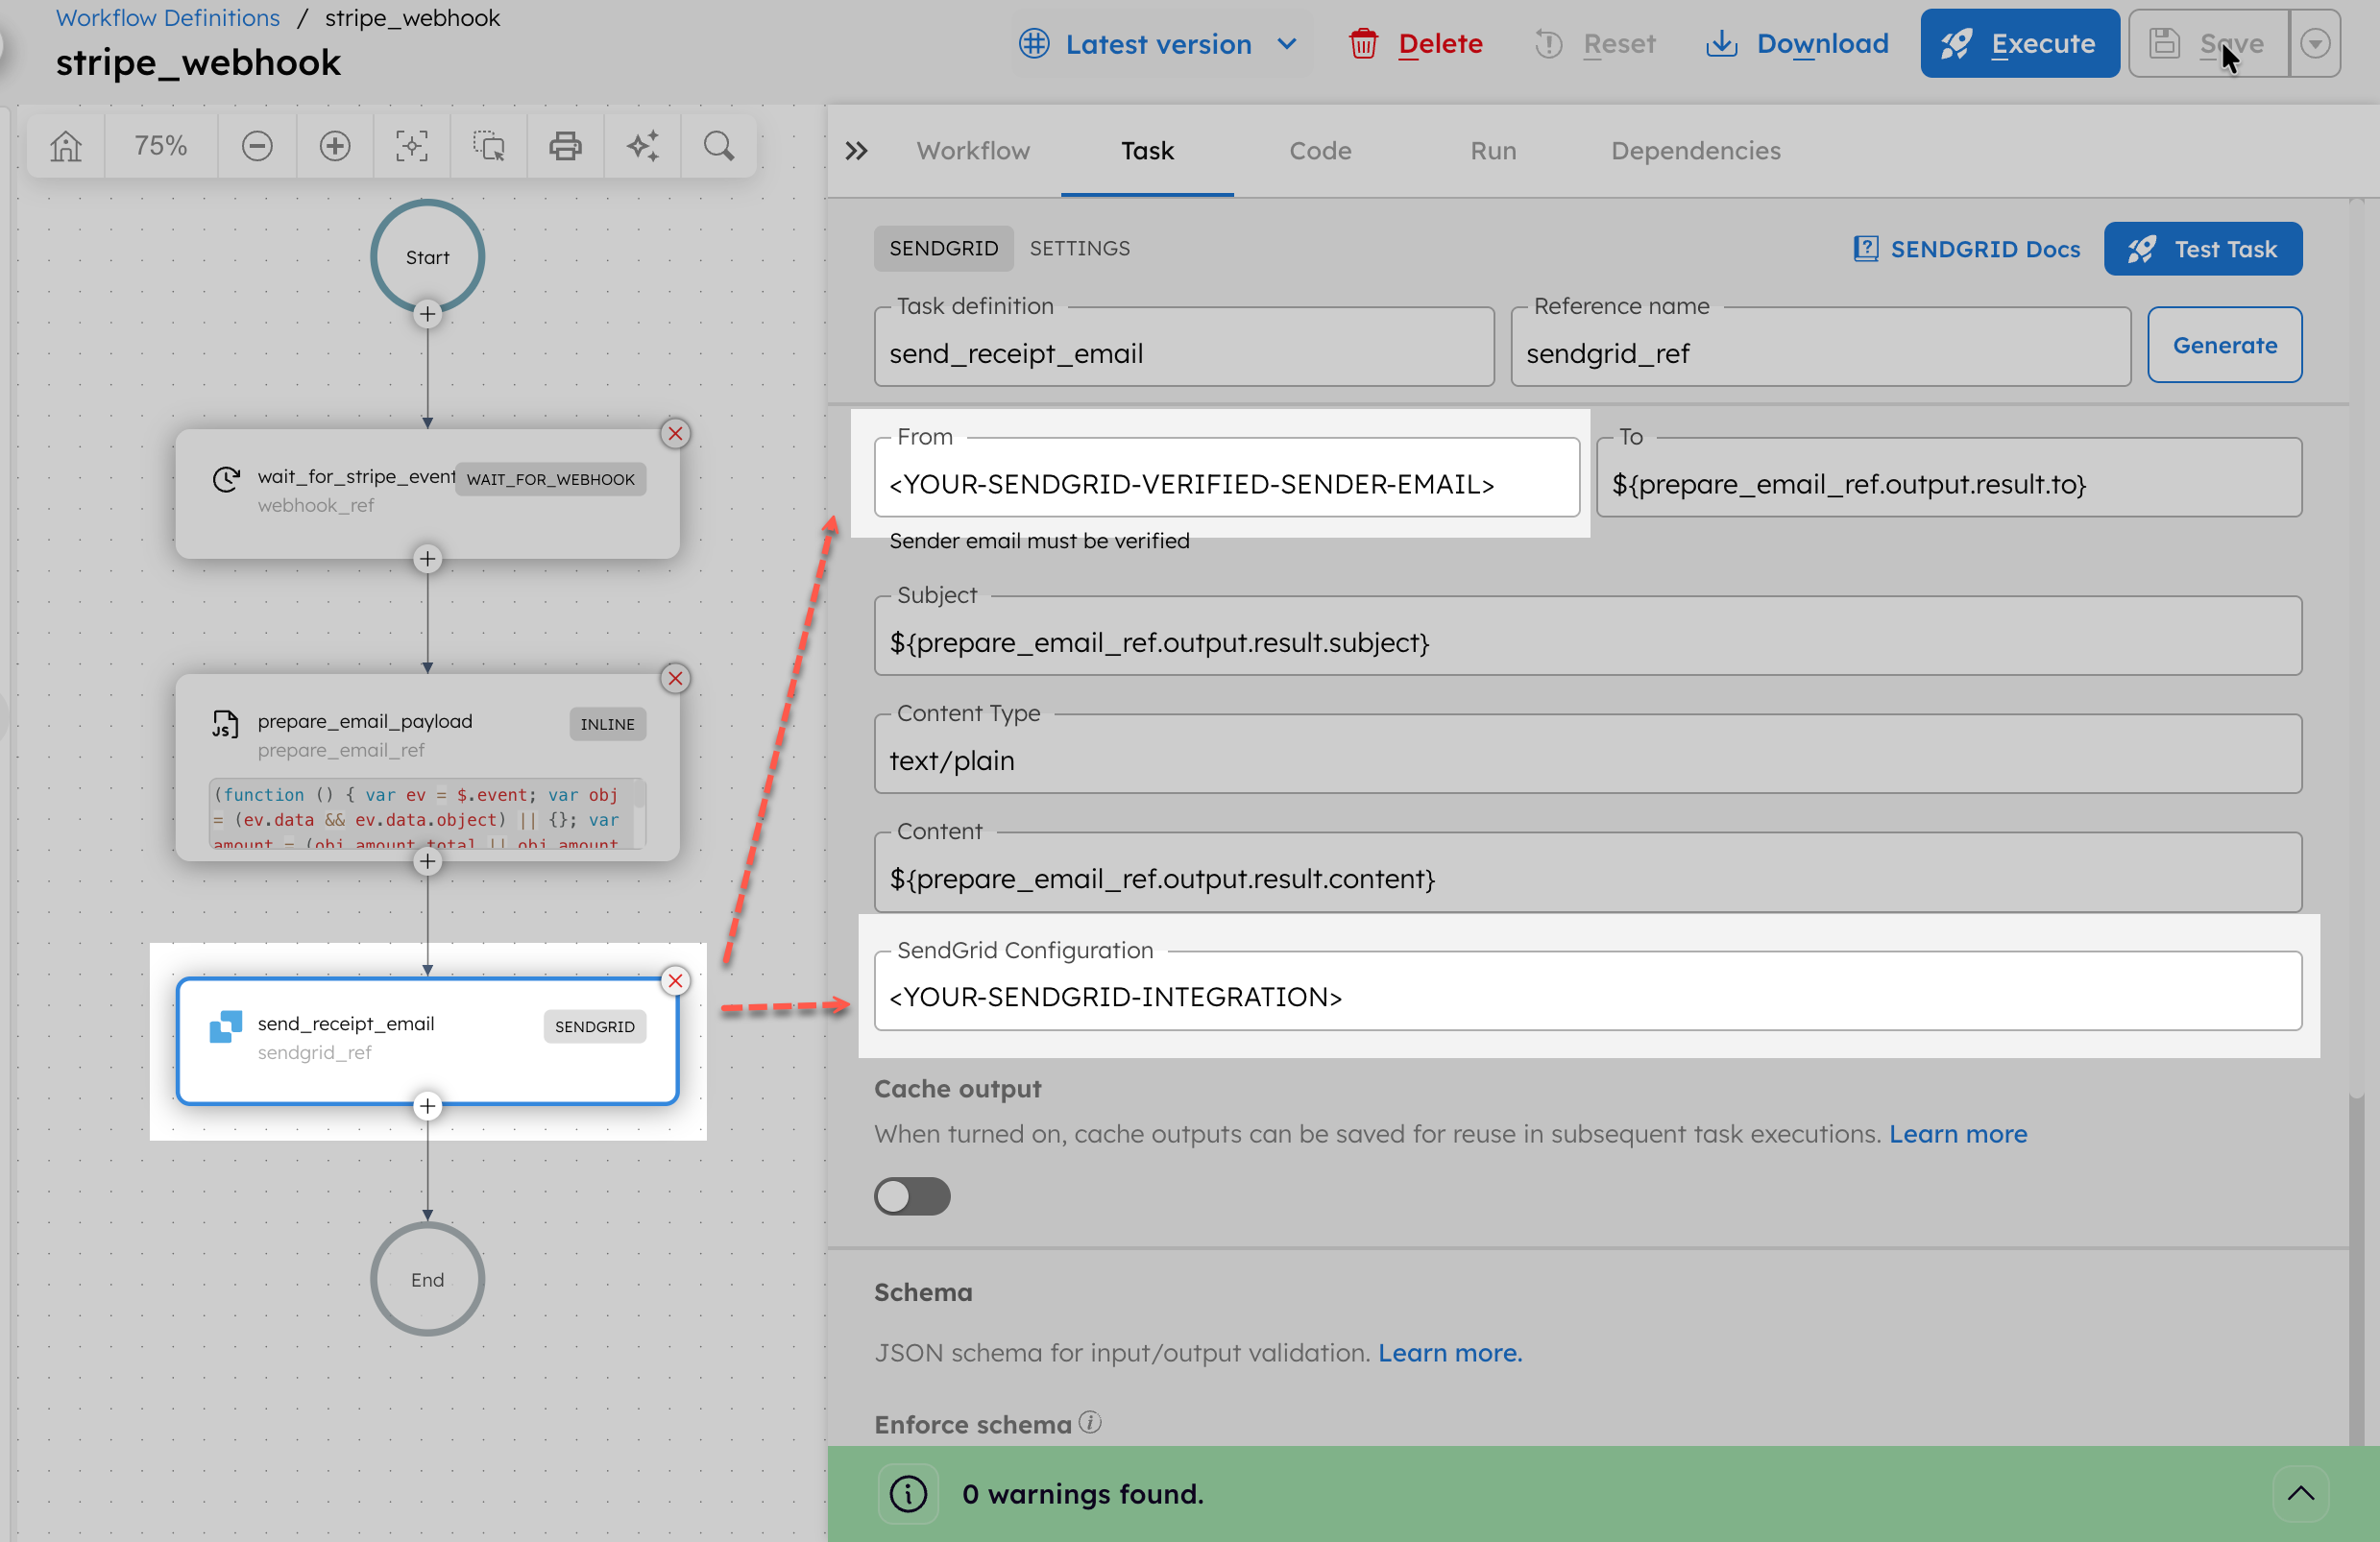Viewport: 2380px width, 1542px height.
Task: Reset canvas view with the home icon
Action: pyautogui.click(x=65, y=146)
